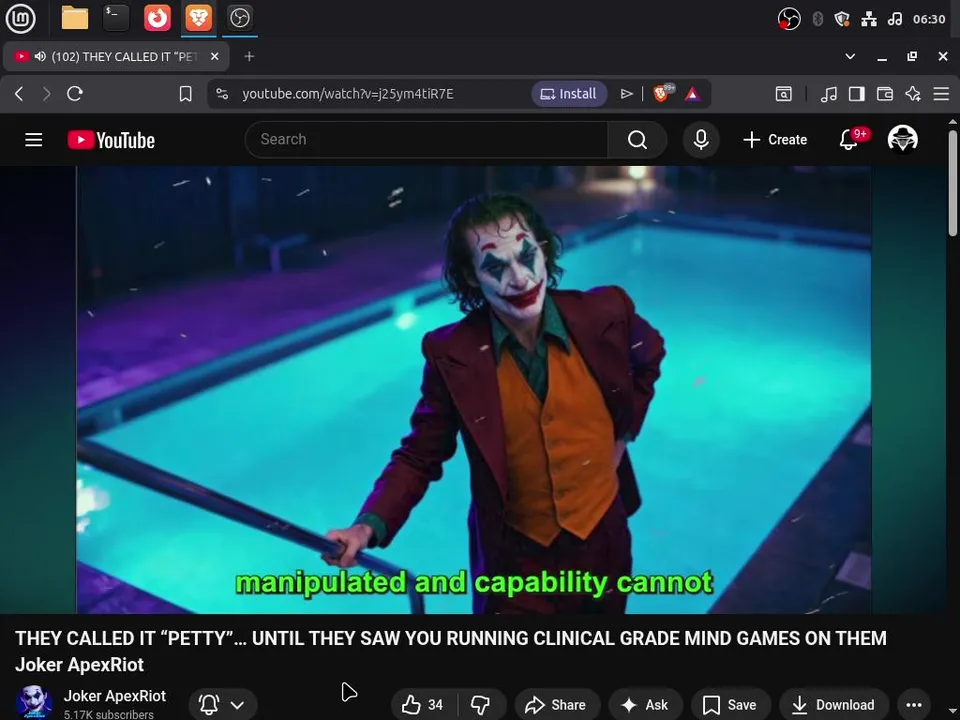The height and width of the screenshot is (720, 960).
Task: Click the OBS recording tray icon
Action: (789, 19)
